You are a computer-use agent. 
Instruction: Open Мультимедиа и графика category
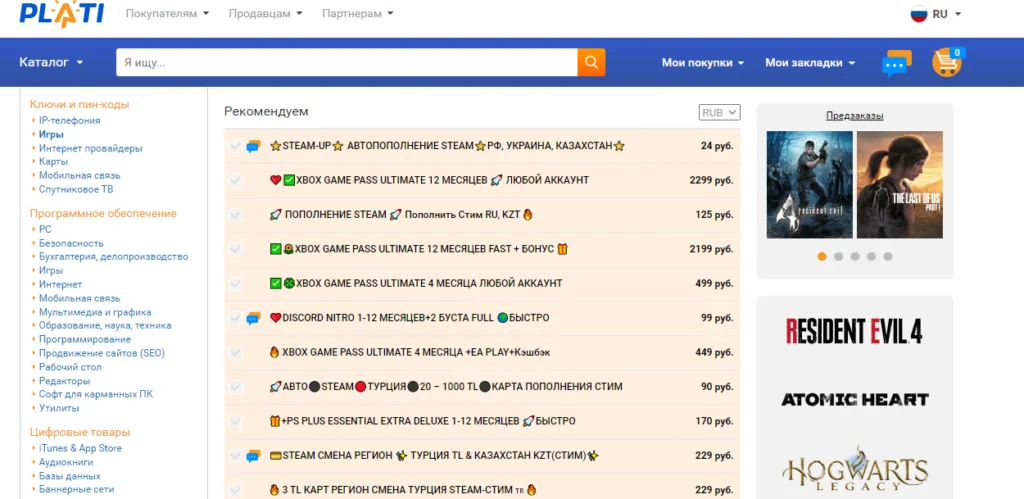(95, 312)
